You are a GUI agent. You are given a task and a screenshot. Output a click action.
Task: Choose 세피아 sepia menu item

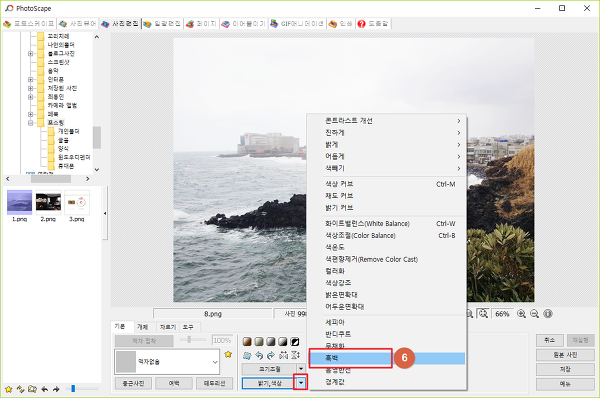(387, 322)
